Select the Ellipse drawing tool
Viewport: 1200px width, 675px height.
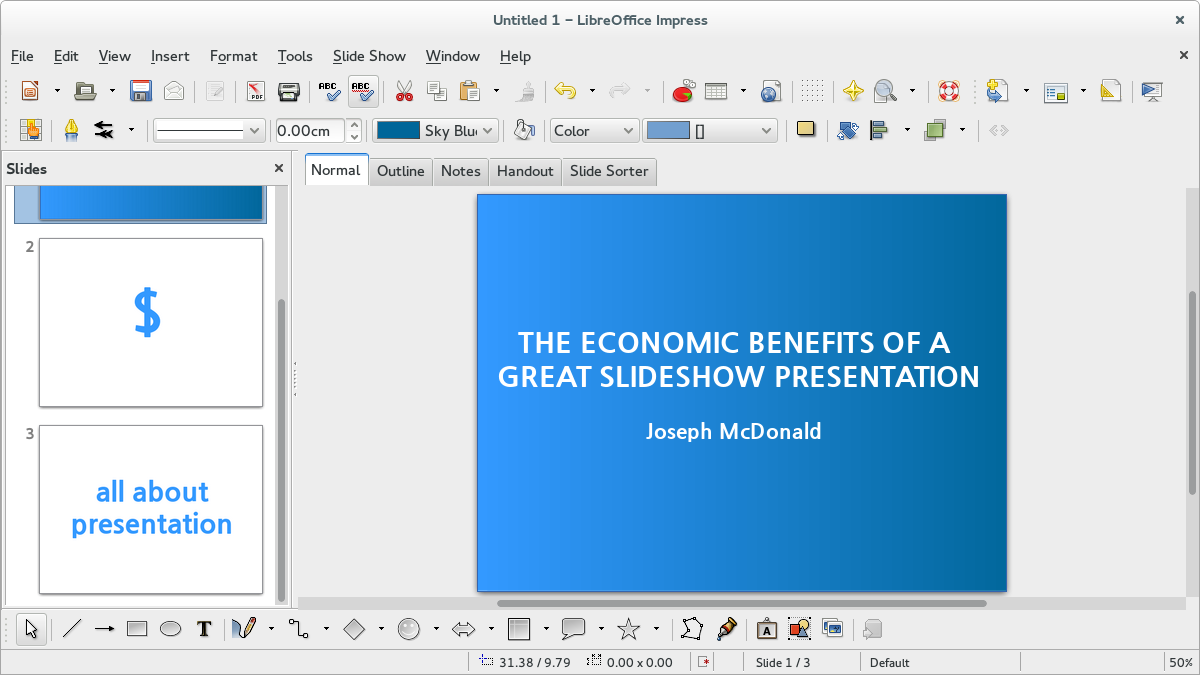tap(171, 629)
